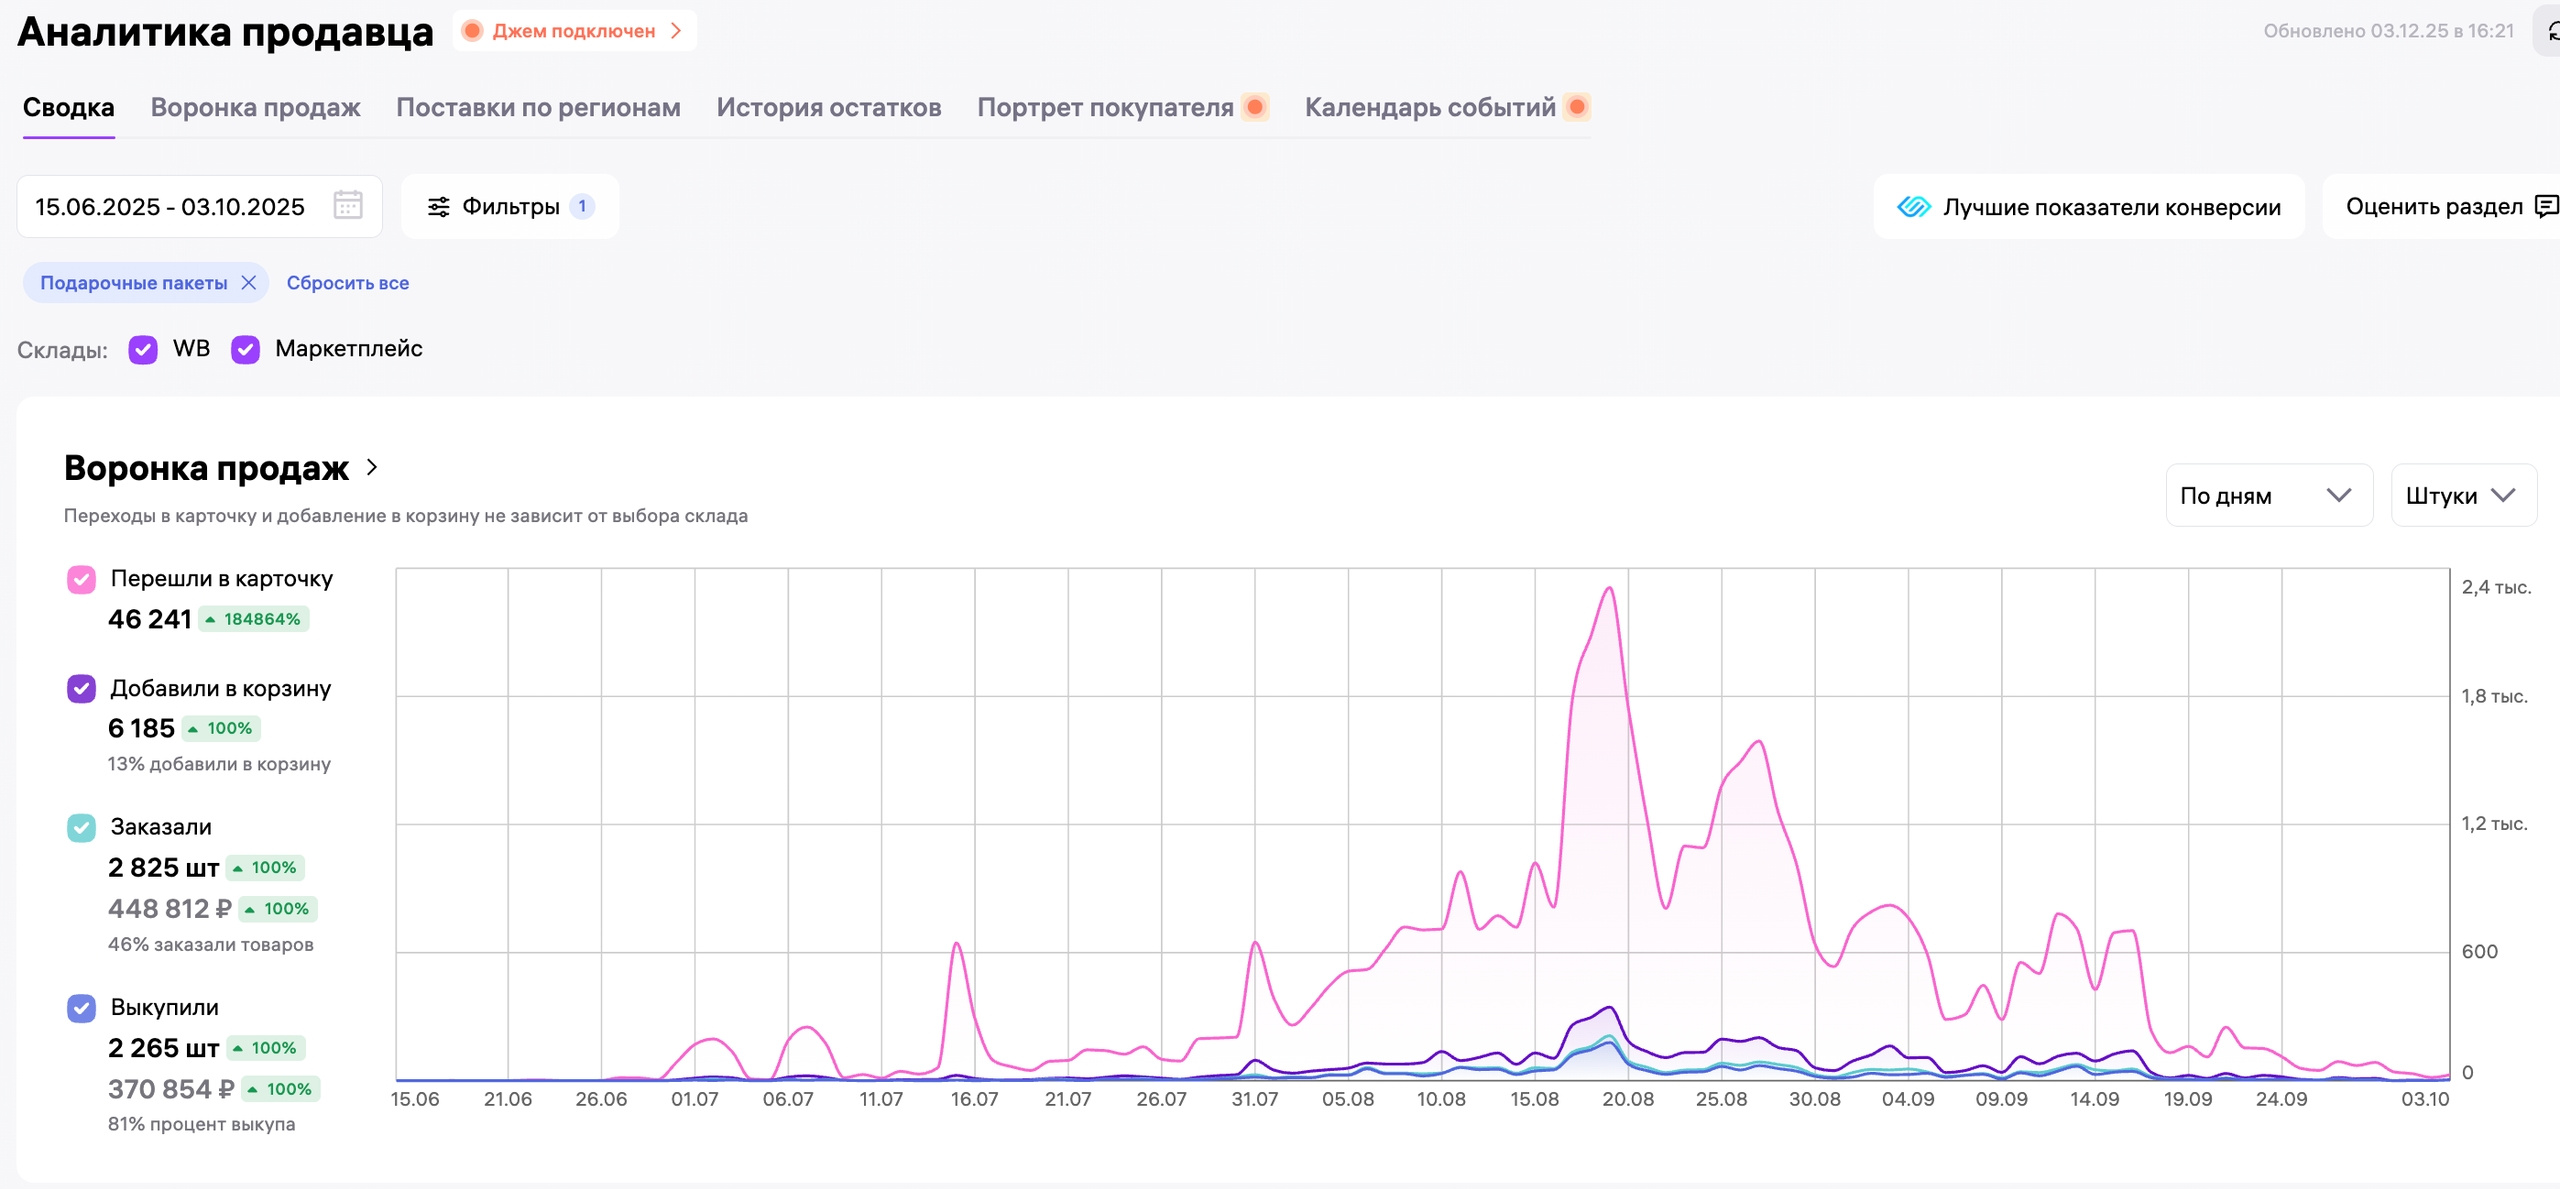Image resolution: width=2560 pixels, height=1189 pixels.
Task: Click the orange dot in Джем подключен
Action: point(473,31)
